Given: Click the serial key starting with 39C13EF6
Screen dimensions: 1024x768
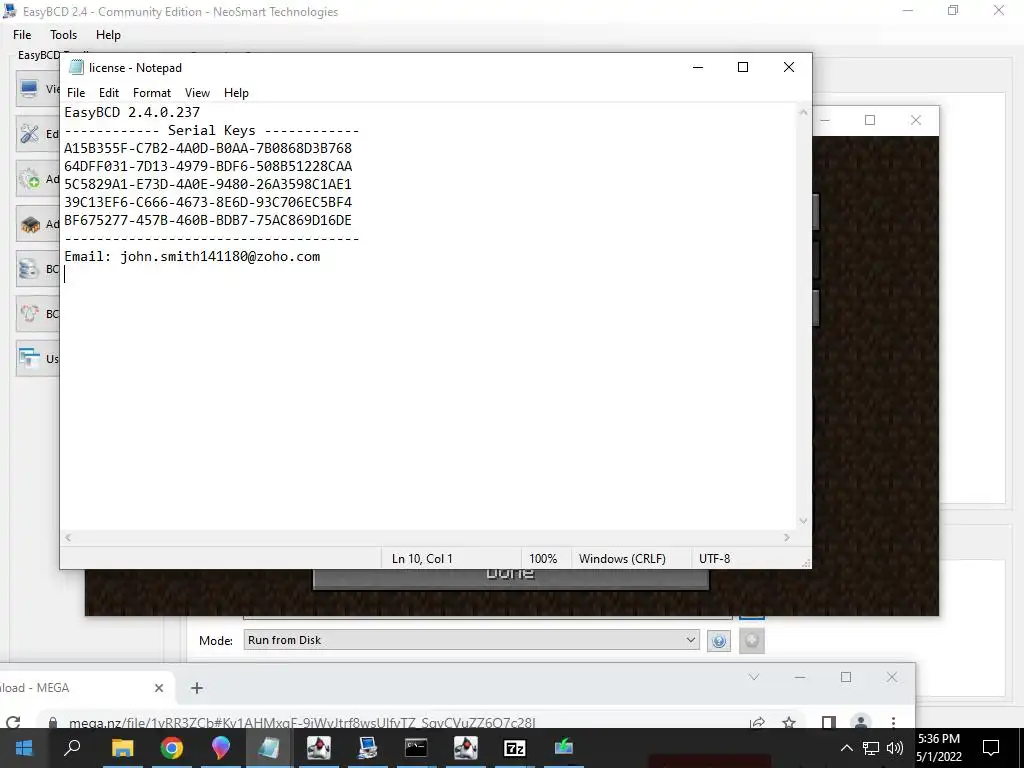Looking at the screenshot, I should point(208,202).
